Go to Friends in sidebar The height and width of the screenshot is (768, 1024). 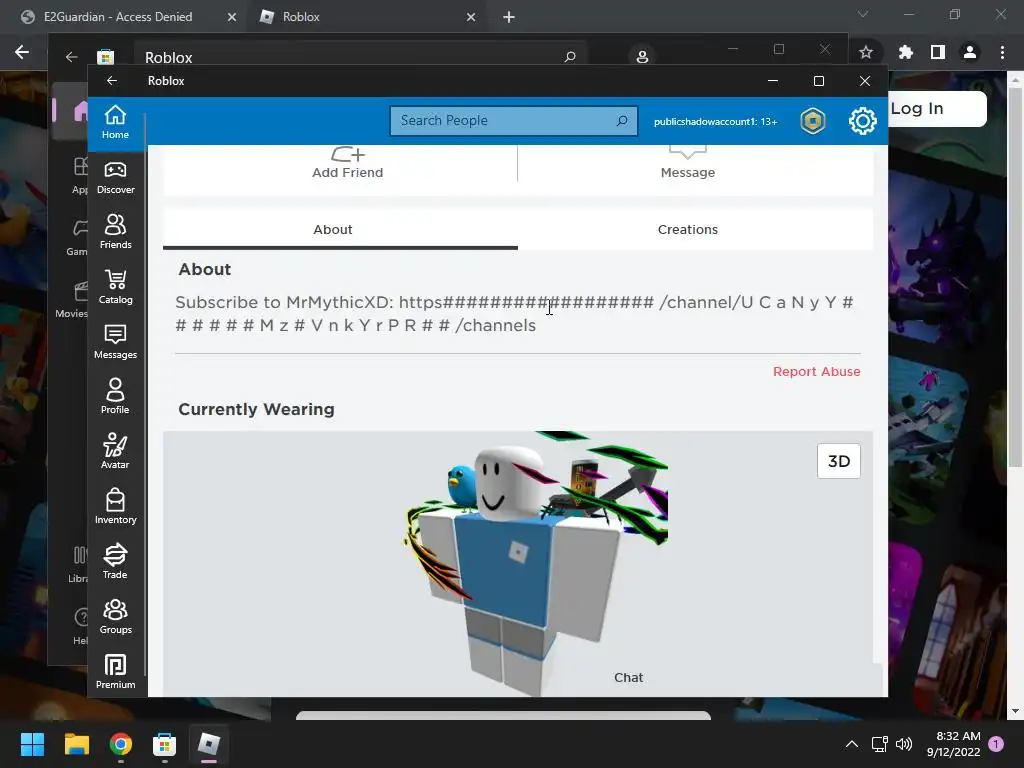(x=115, y=232)
